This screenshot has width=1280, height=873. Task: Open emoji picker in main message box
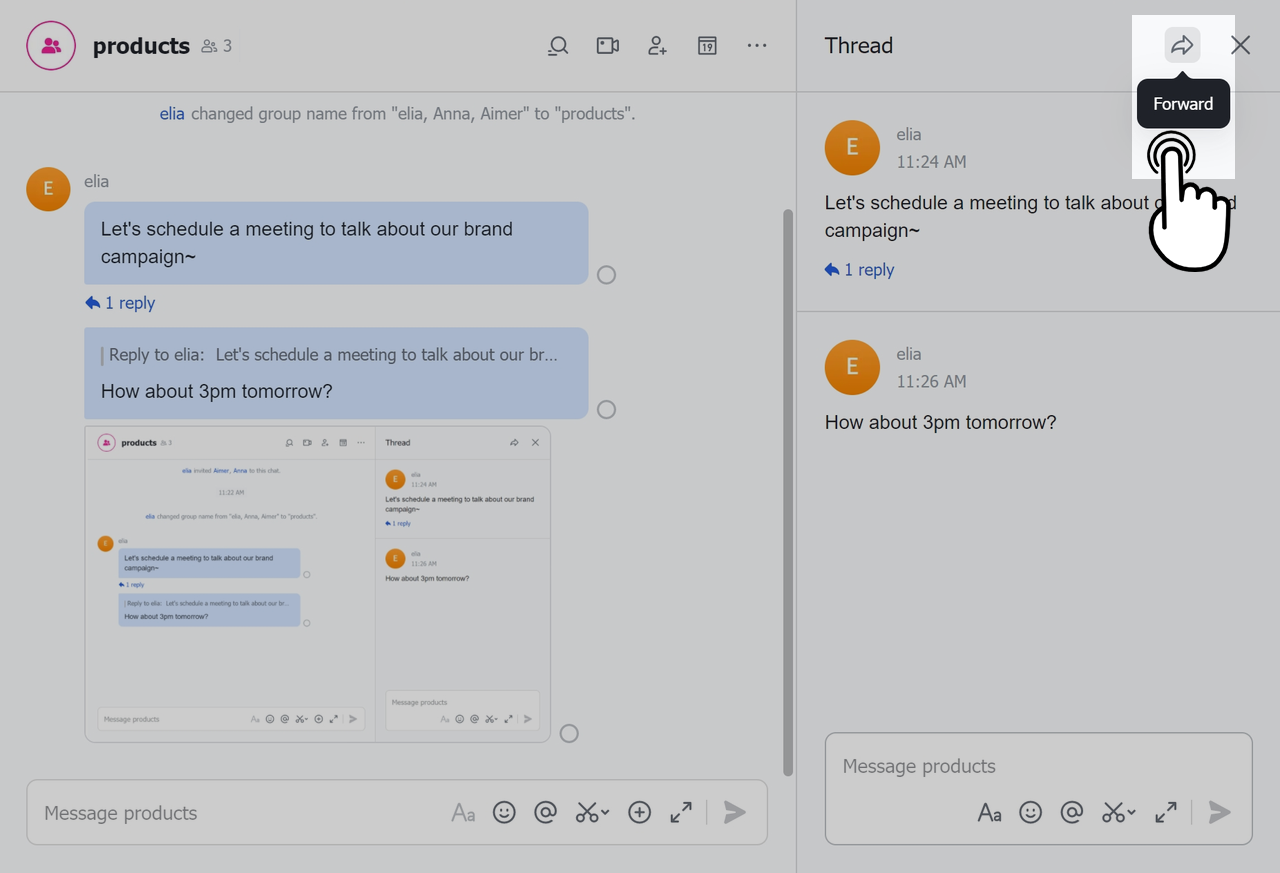tap(504, 812)
